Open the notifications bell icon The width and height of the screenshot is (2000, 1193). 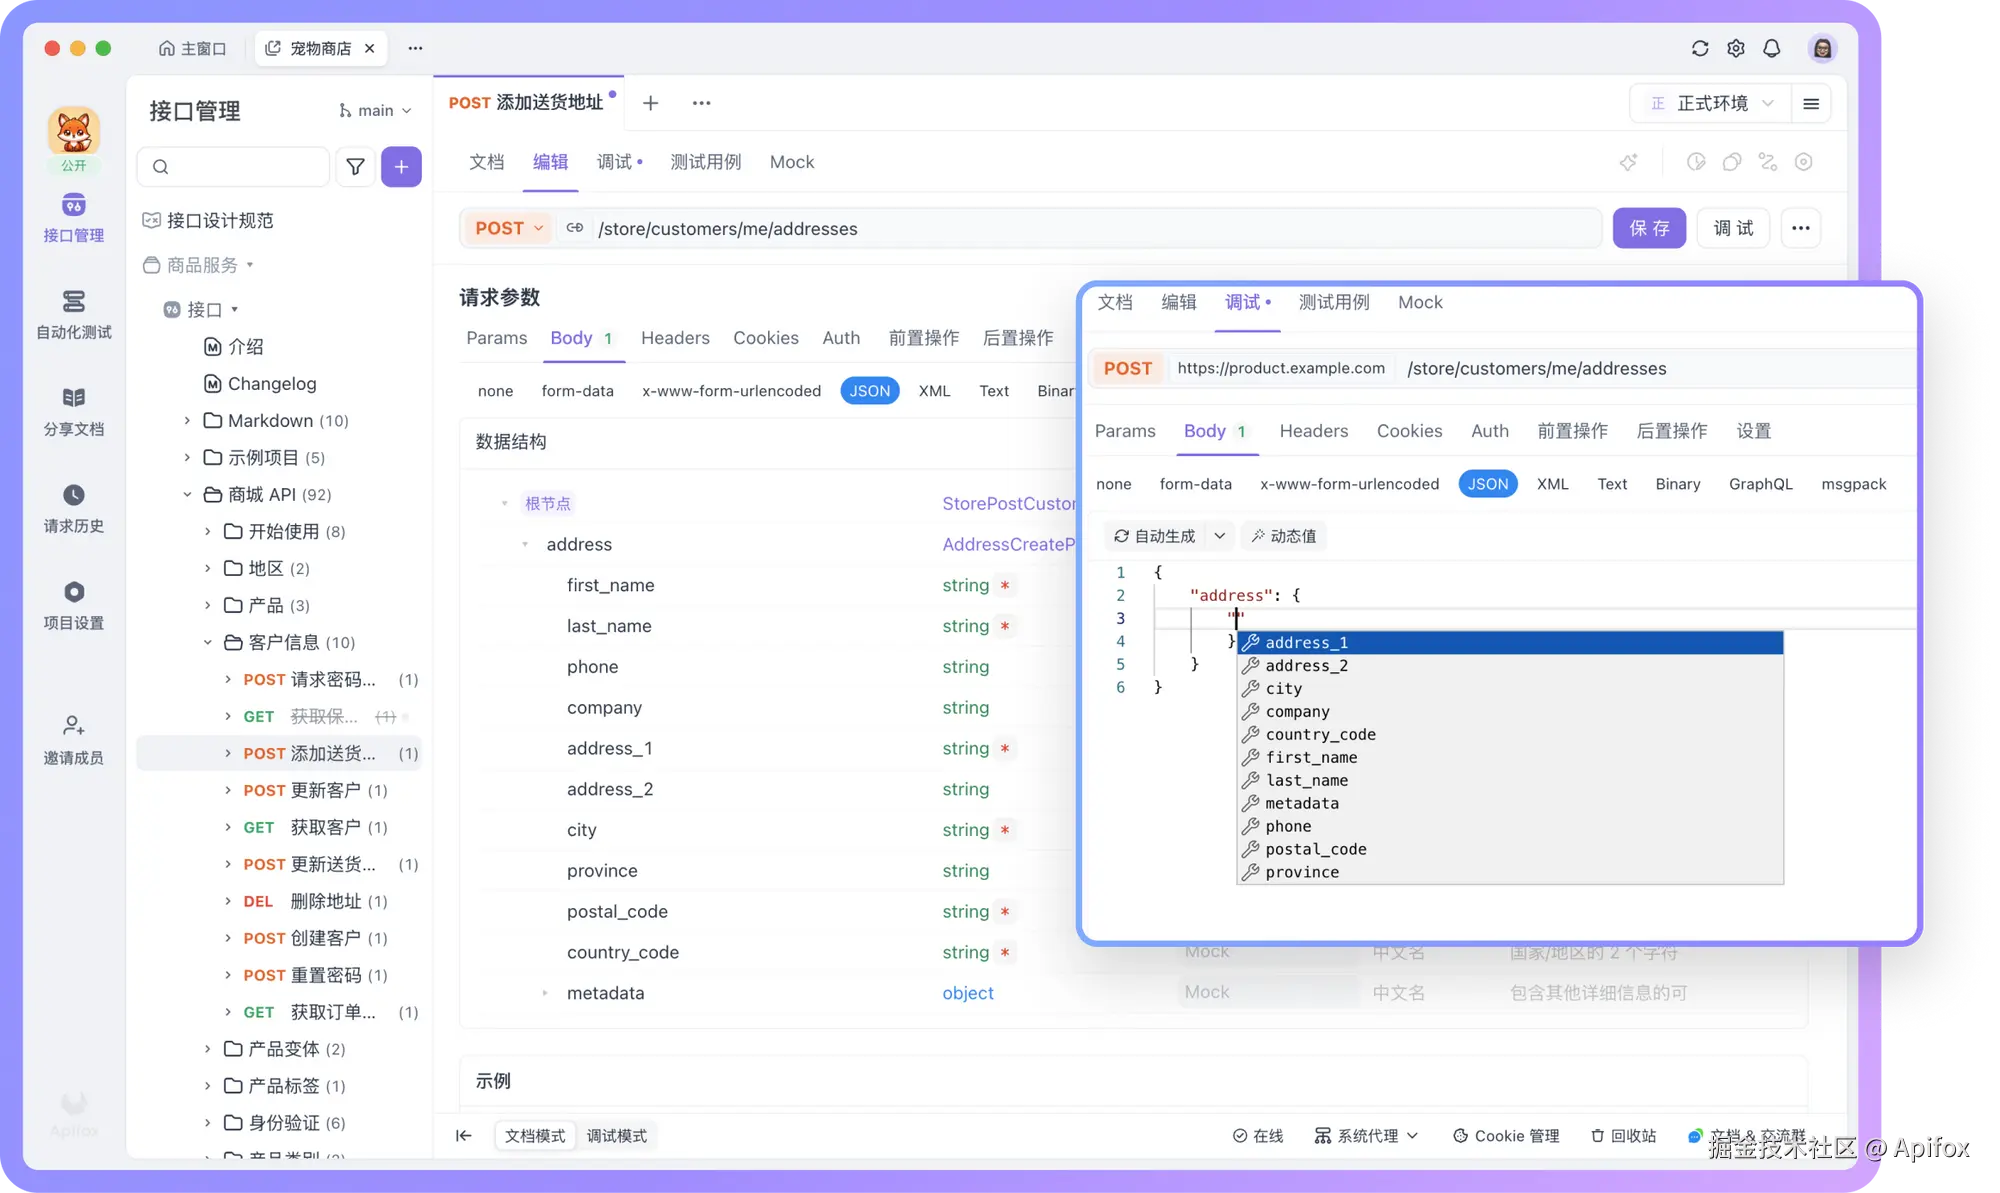coord(1771,48)
